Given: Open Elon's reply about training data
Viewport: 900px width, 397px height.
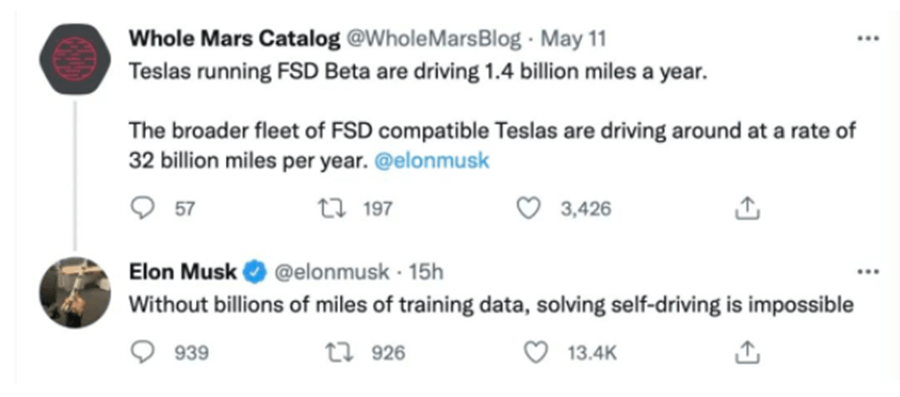Looking at the screenshot, I should coord(491,305).
